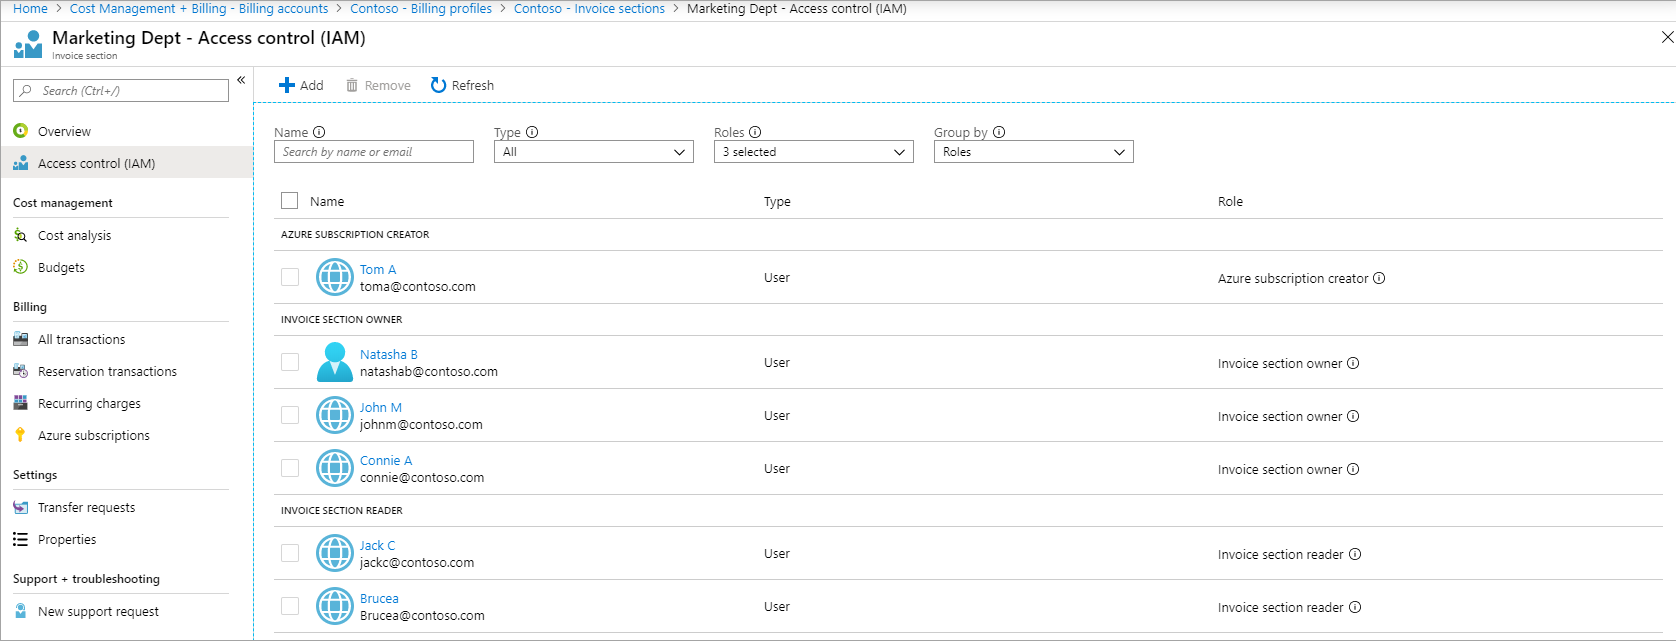Toggle the select-all checkbox in header
1676x641 pixels.
290,201
